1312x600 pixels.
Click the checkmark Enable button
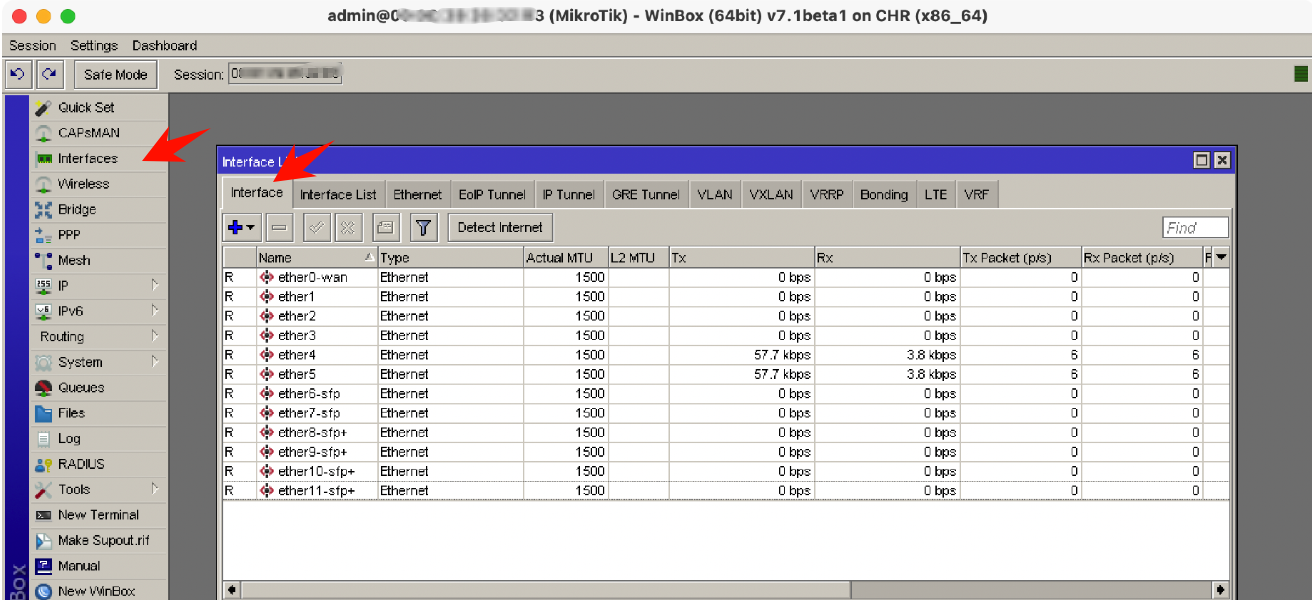coord(318,228)
